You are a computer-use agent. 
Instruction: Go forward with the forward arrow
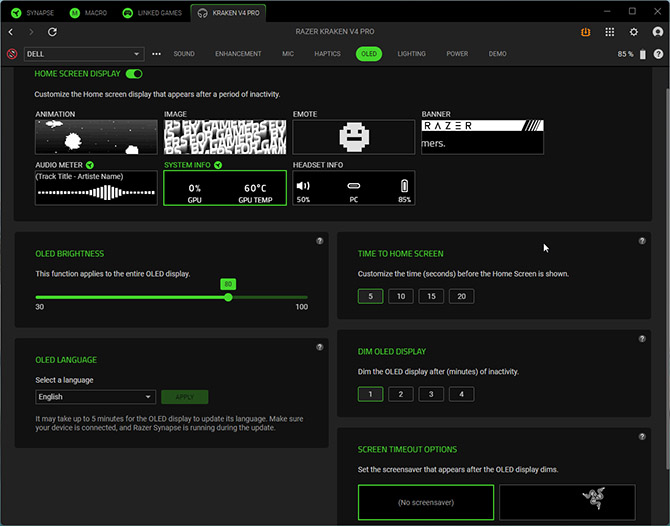31,32
